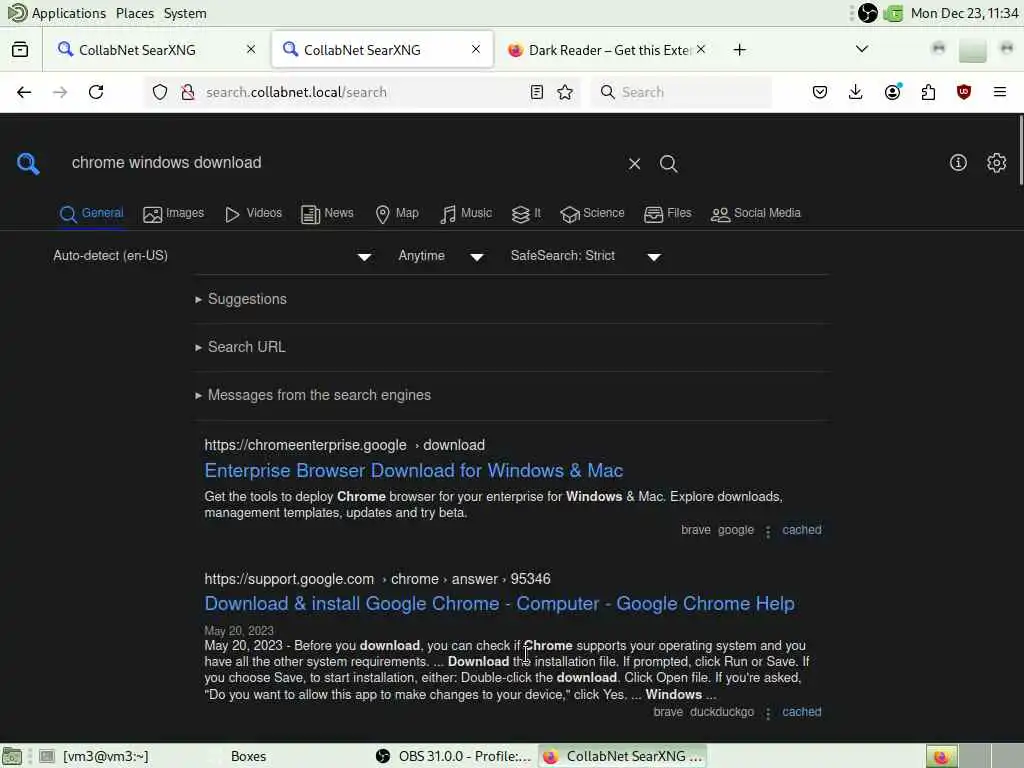Expand the Suggestions section
Screen dimensions: 1024x768
tap(241, 299)
